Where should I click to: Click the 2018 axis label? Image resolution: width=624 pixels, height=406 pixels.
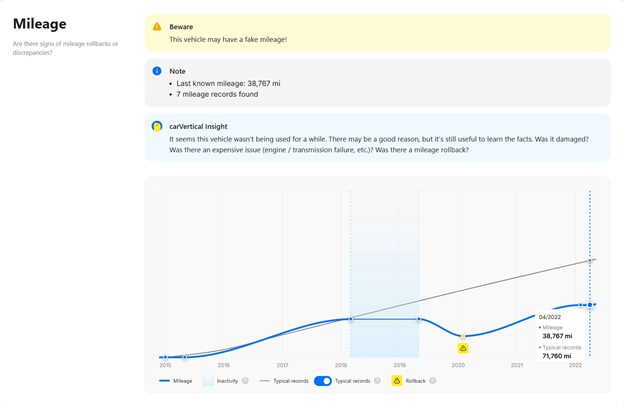coord(341,365)
